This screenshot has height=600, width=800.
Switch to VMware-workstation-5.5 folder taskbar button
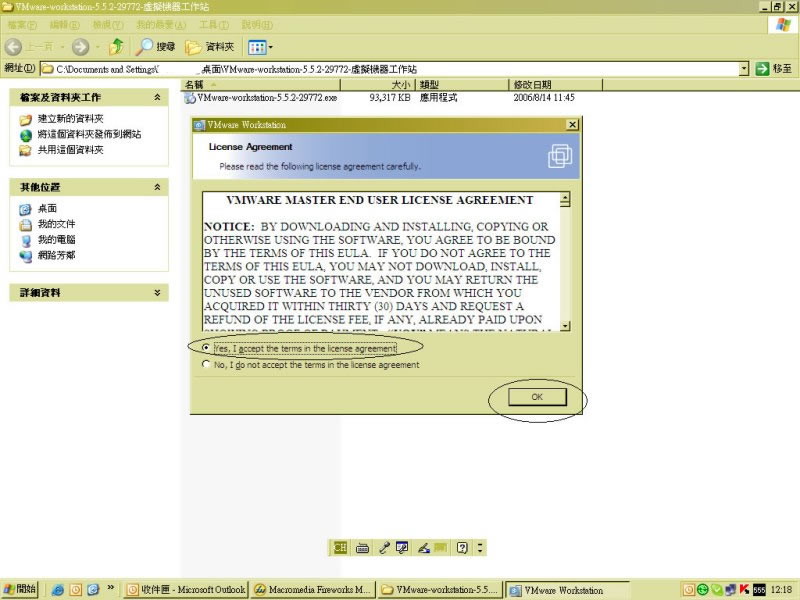click(x=440, y=590)
